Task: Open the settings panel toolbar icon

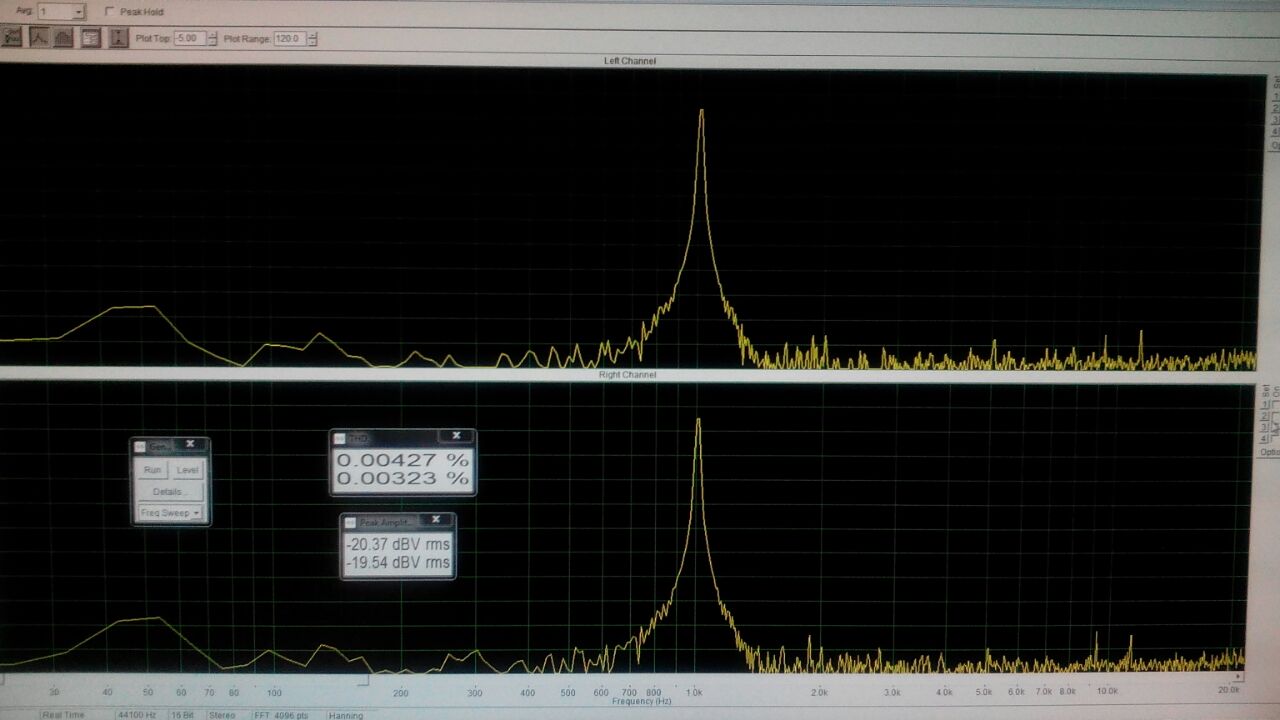Action: click(91, 38)
